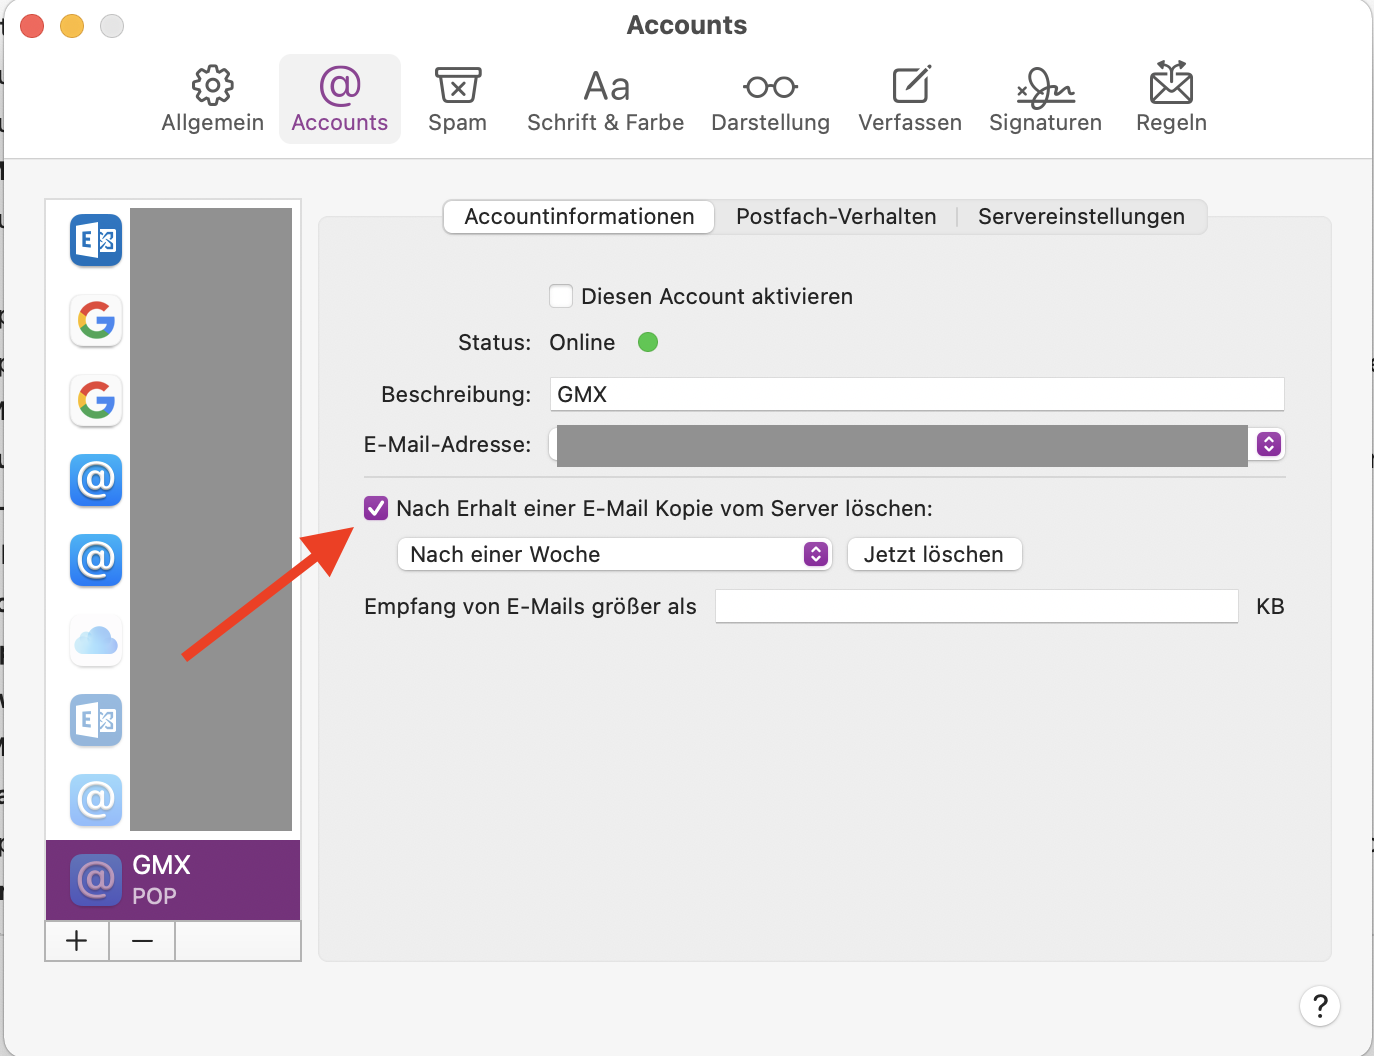Open the Spam settings pane
The image size is (1374, 1056).
point(457,99)
